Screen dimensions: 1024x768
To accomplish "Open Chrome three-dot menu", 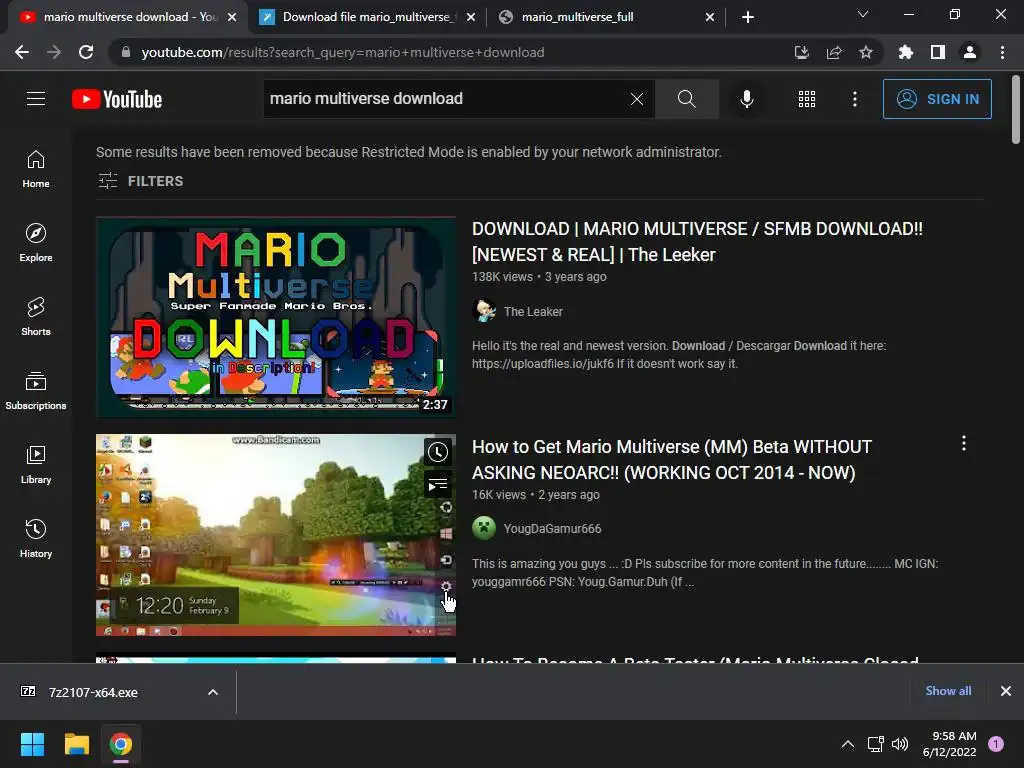I will pos(1002,52).
